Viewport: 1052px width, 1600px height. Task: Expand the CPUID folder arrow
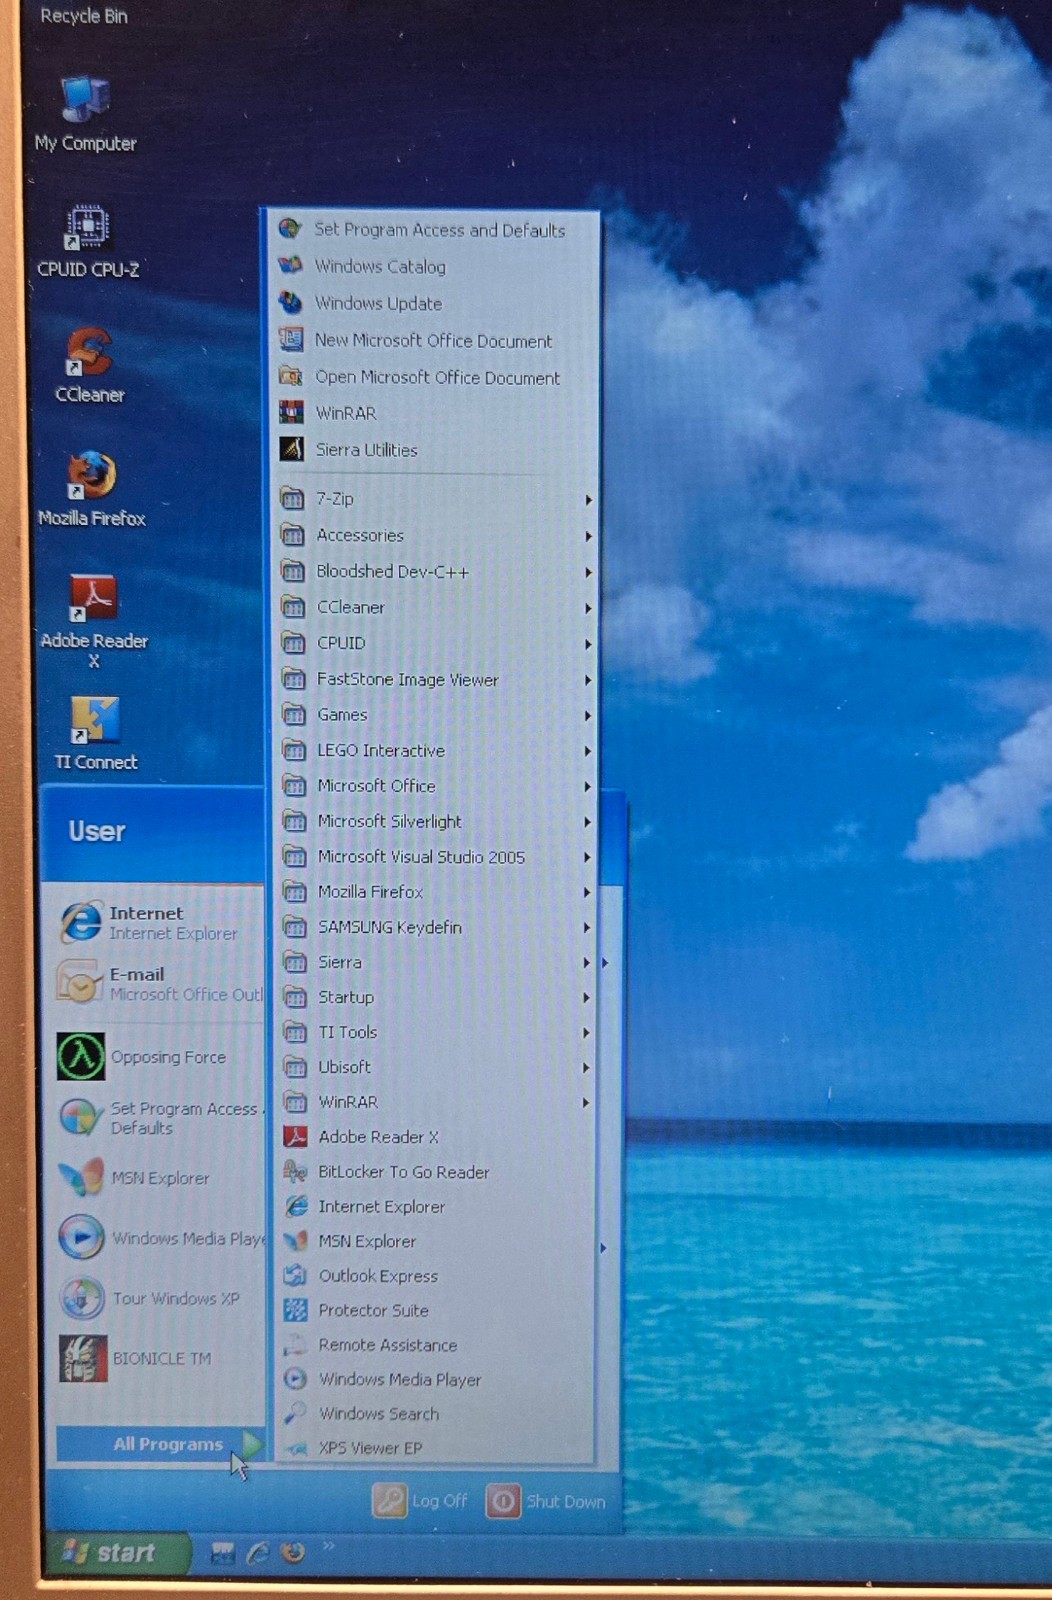tap(588, 644)
